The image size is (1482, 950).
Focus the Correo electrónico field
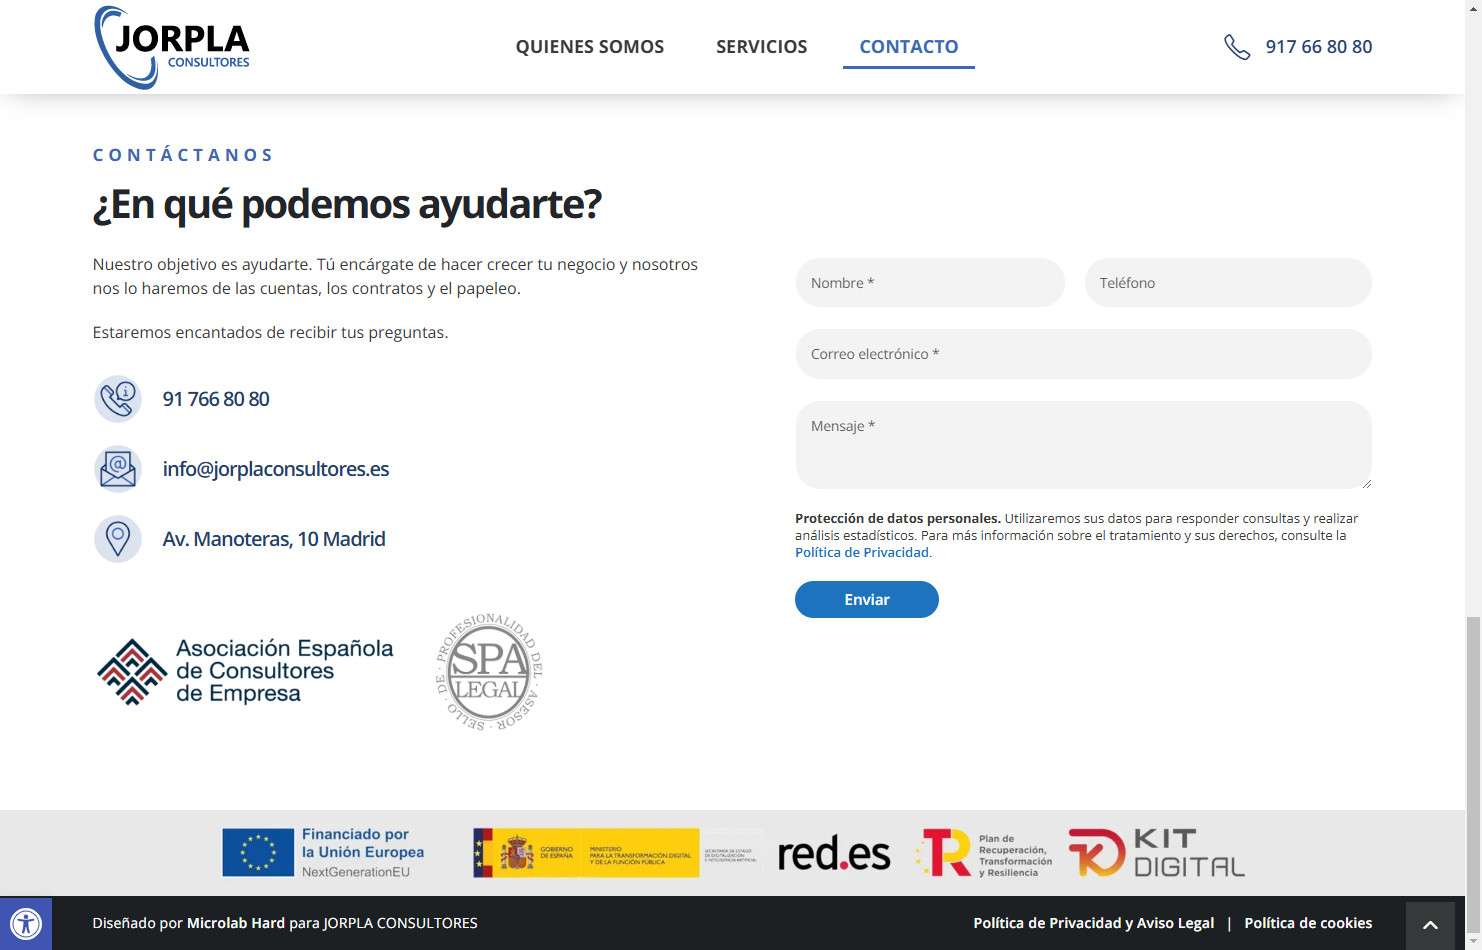pyautogui.click(x=1083, y=354)
